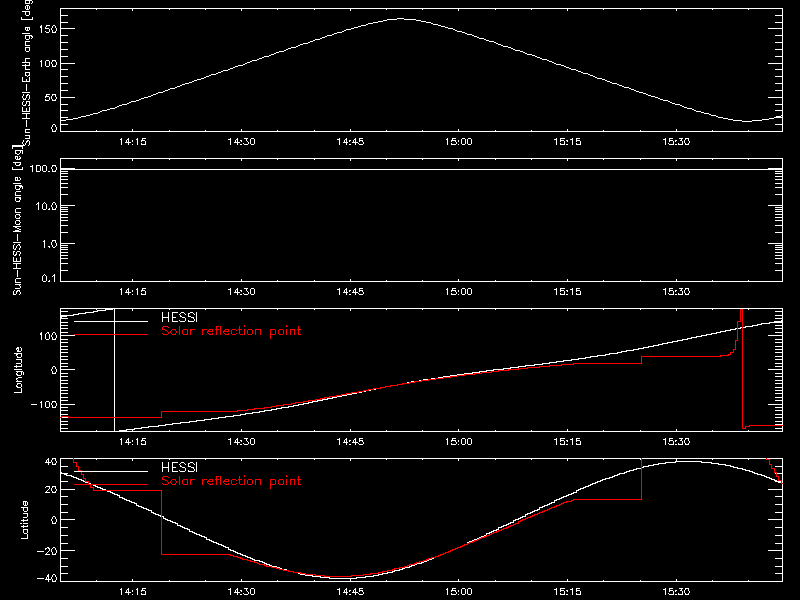This screenshot has height=600, width=800.
Task: Click white HESSI legend line in Latitude plot
Action: point(111,471)
